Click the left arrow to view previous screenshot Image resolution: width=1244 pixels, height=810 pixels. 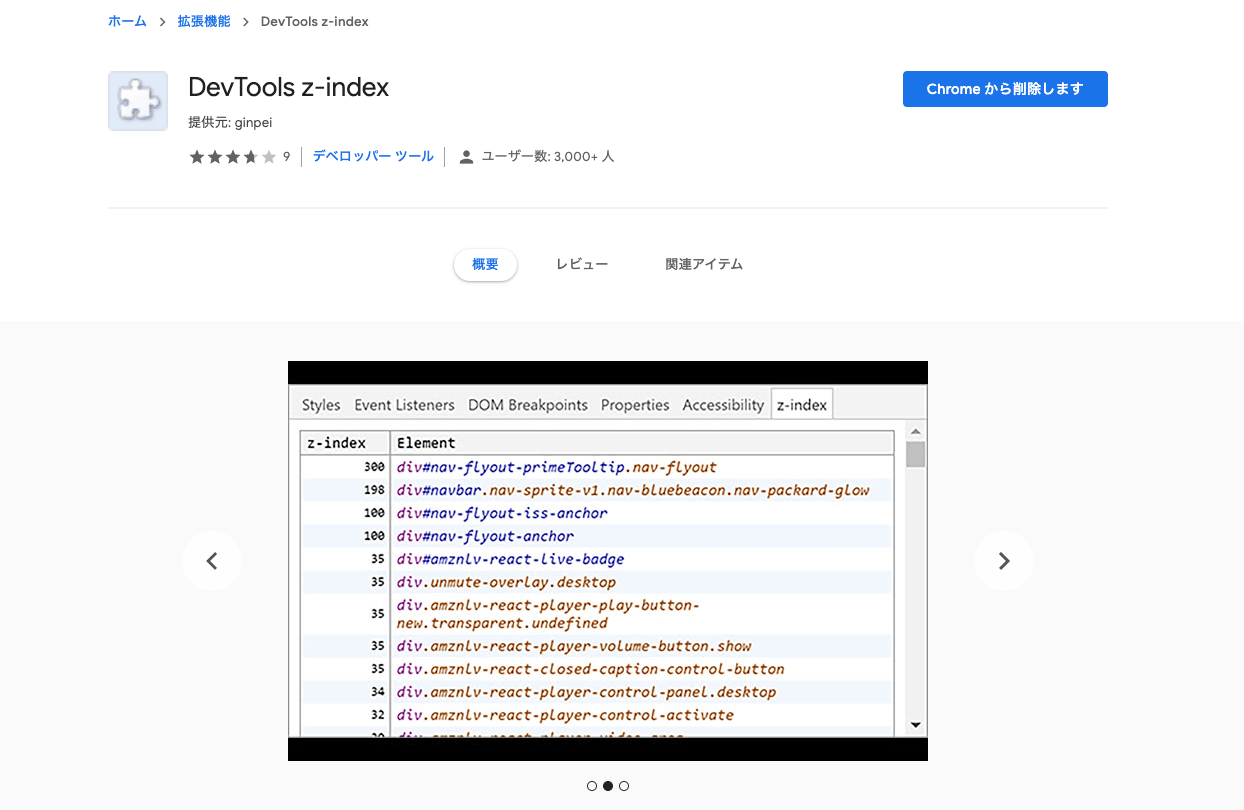tap(212, 561)
